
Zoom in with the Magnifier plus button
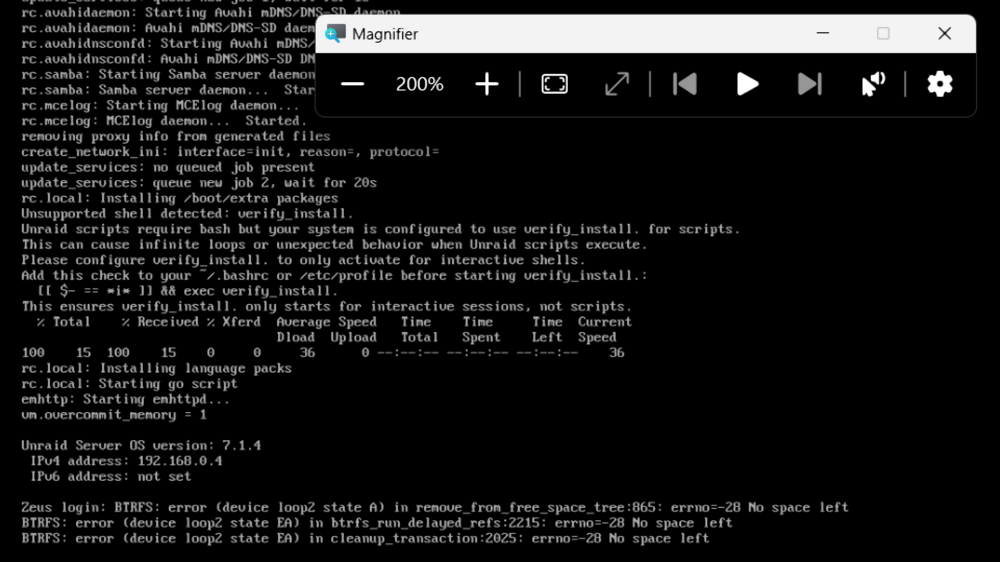pyautogui.click(x=487, y=84)
